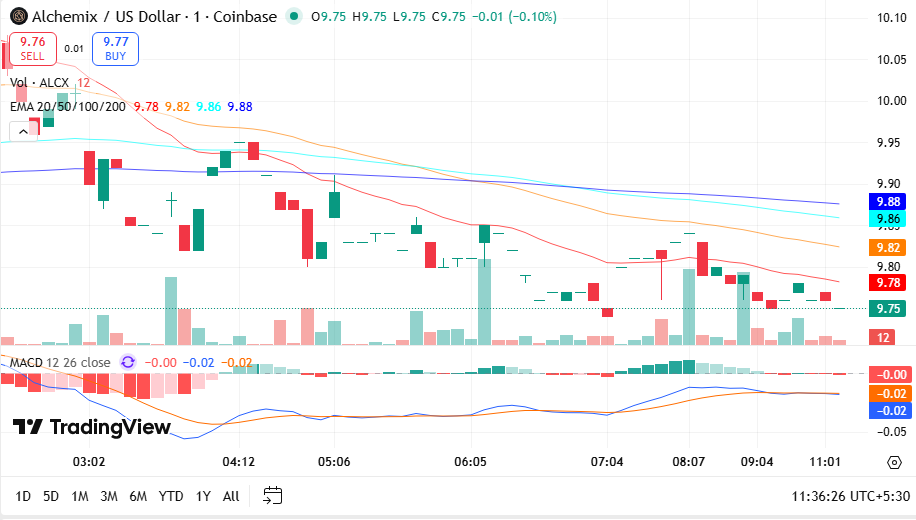Open the MACD 12 26 close legend
Screen dimensions: 916x520
click(56, 362)
